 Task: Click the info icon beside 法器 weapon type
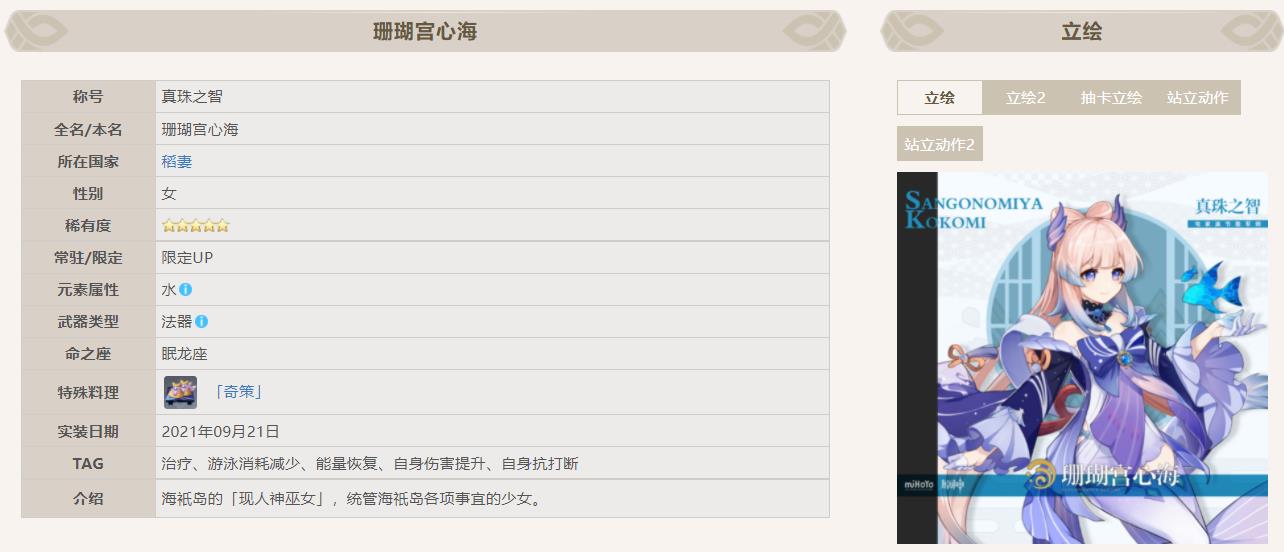click(x=201, y=322)
